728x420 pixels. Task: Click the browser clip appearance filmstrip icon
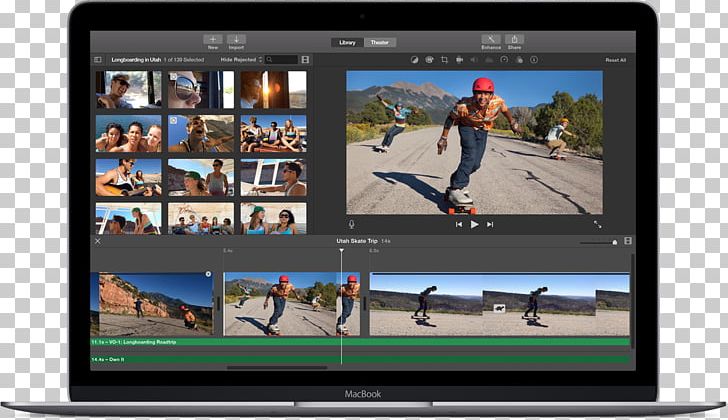pyautogui.click(x=305, y=60)
